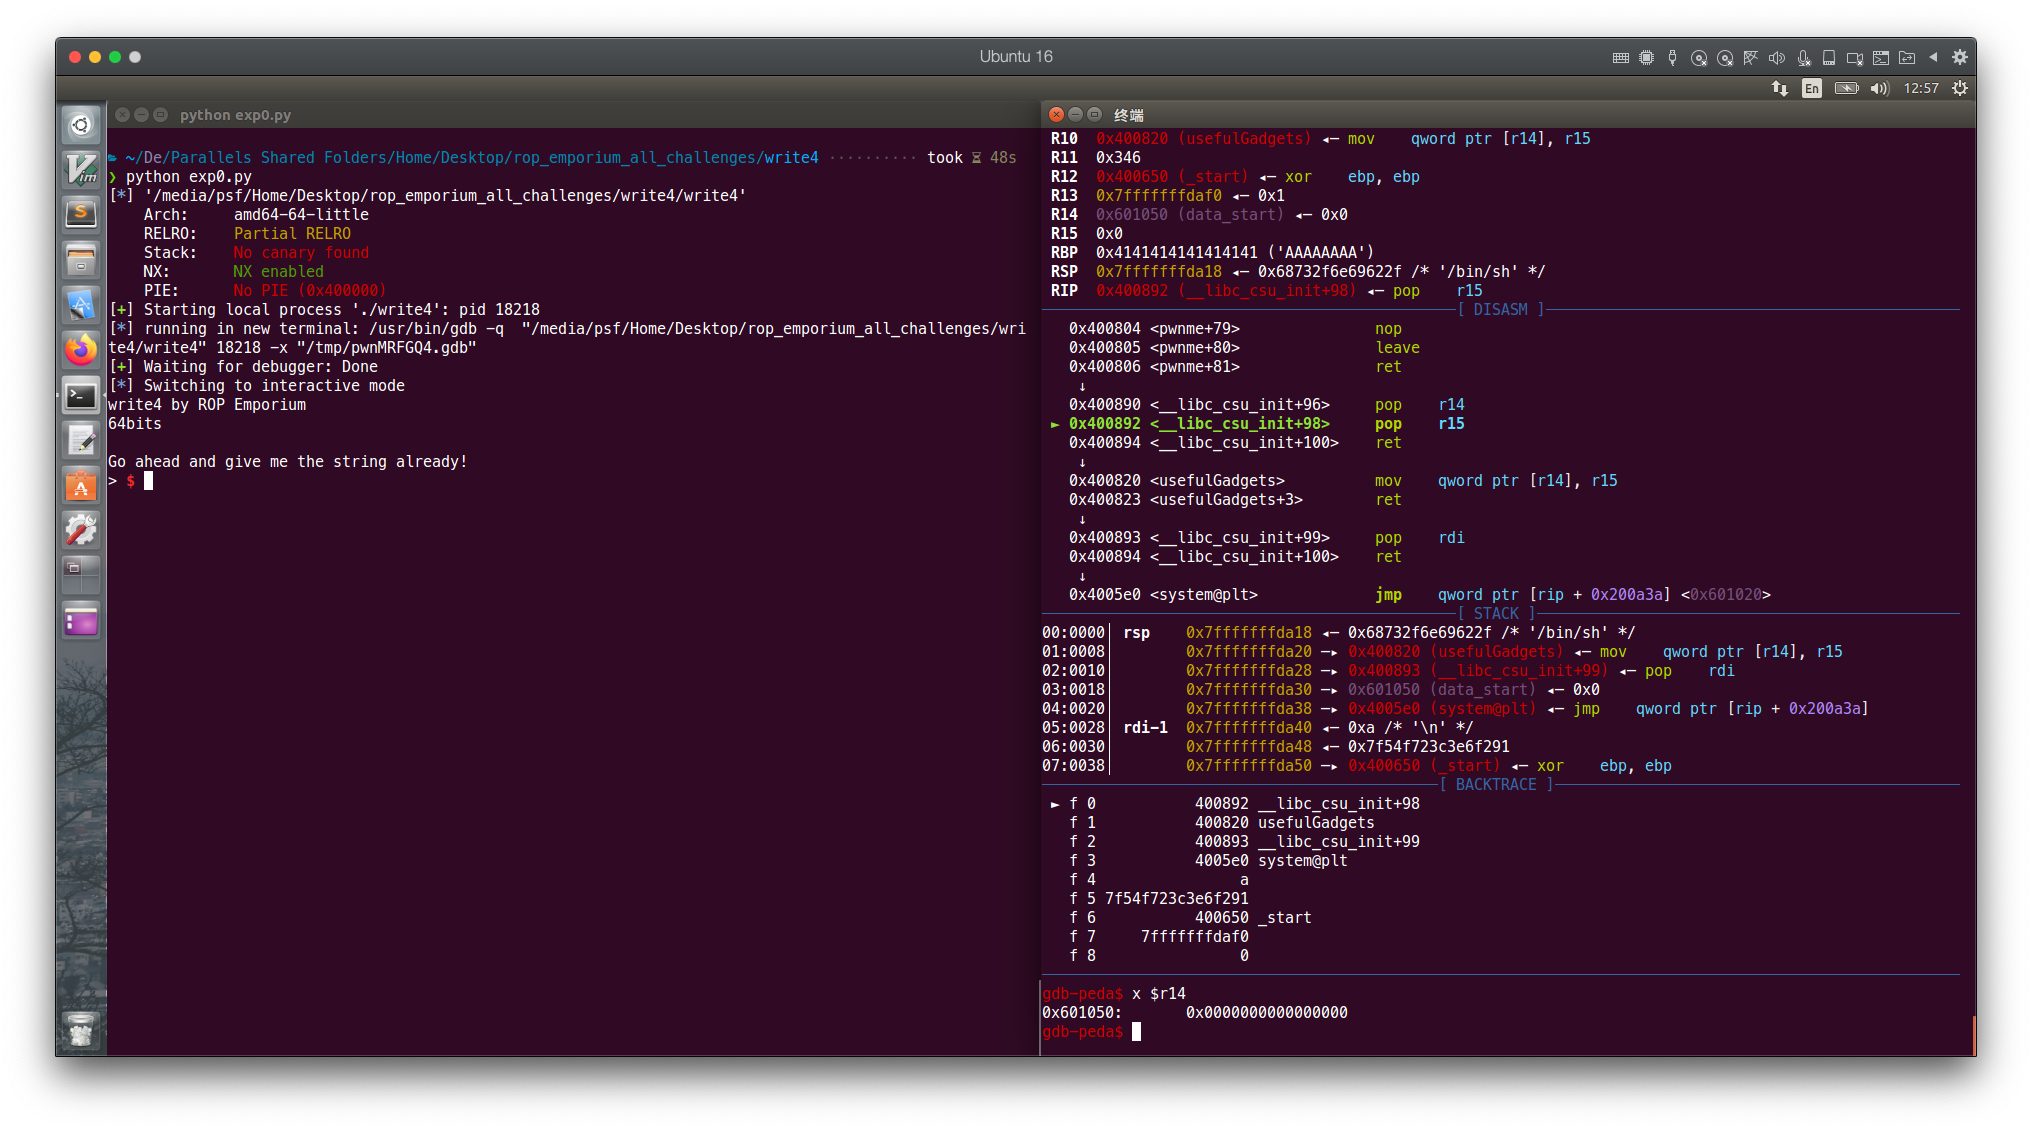Click 'Waiting for debugger: Done' line
Screen dimensions: 2032x1130
click(x=243, y=367)
